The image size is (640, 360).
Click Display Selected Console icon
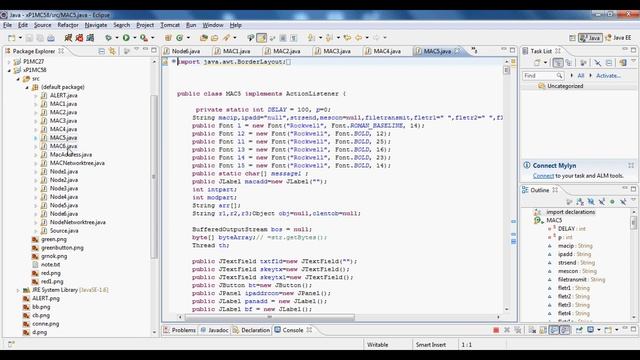[x=590, y=330]
